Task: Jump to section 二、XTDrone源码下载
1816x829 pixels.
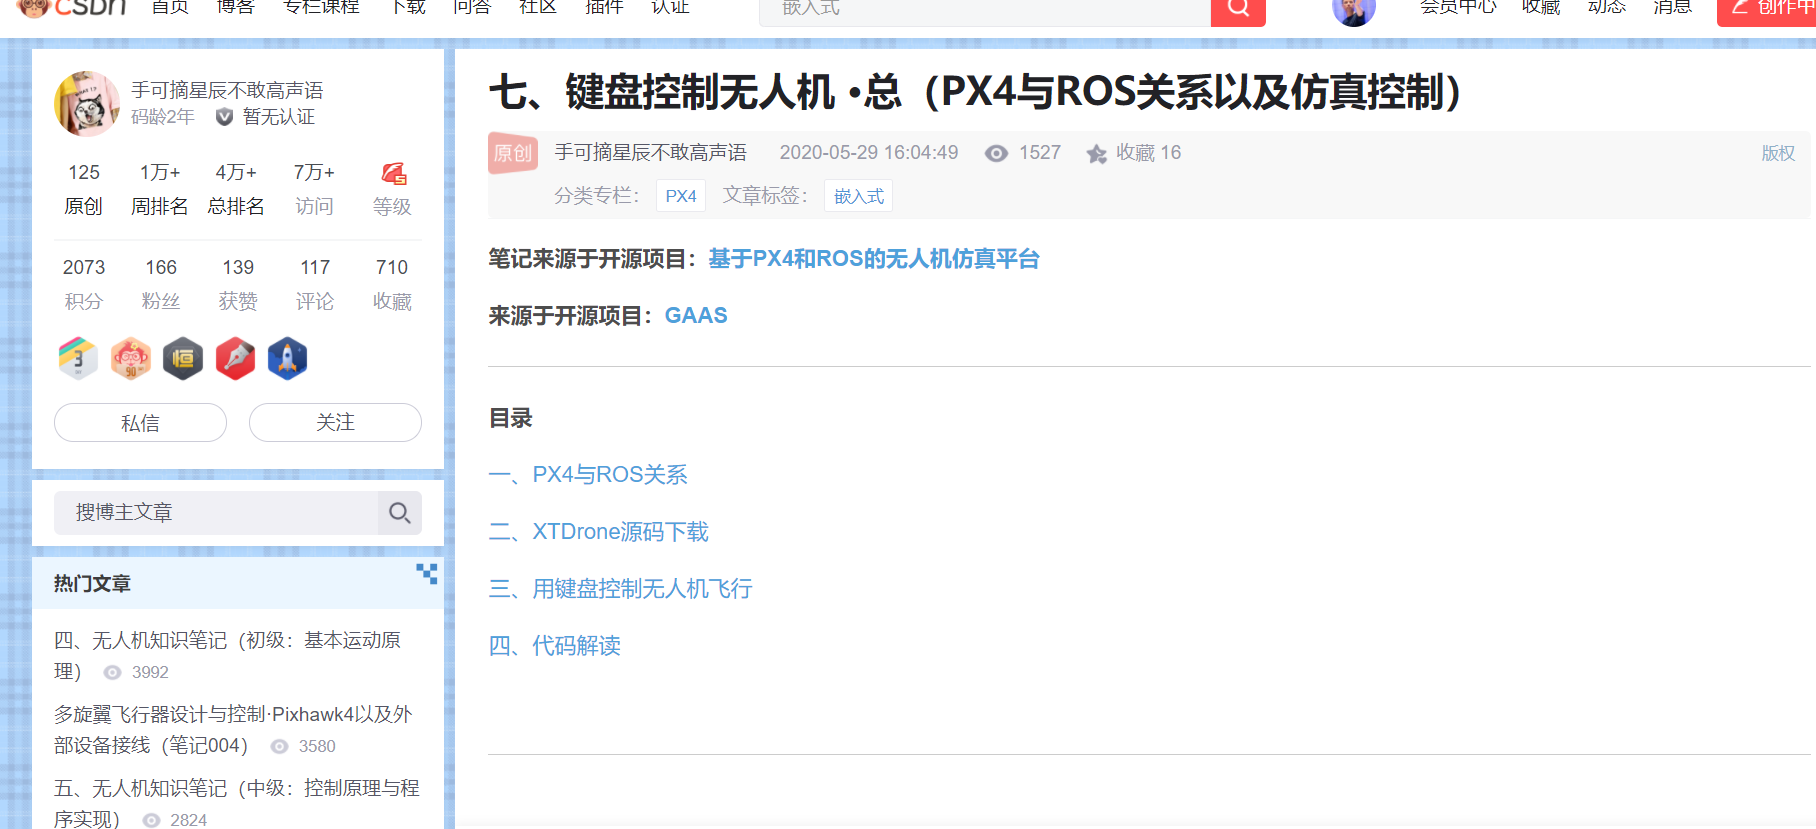Action: [598, 531]
